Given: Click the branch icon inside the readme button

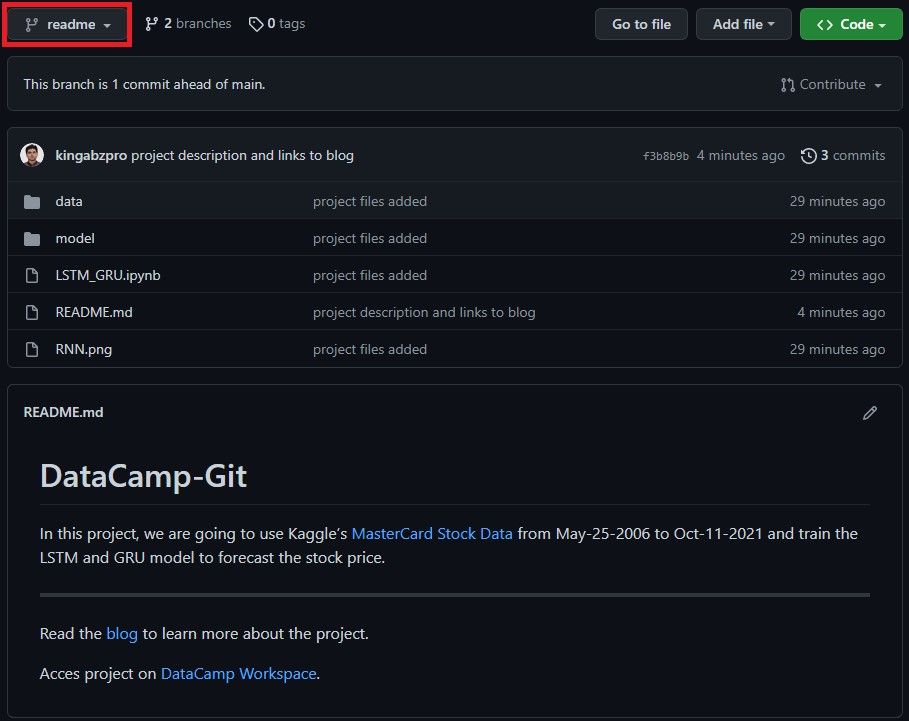Looking at the screenshot, I should 32,24.
